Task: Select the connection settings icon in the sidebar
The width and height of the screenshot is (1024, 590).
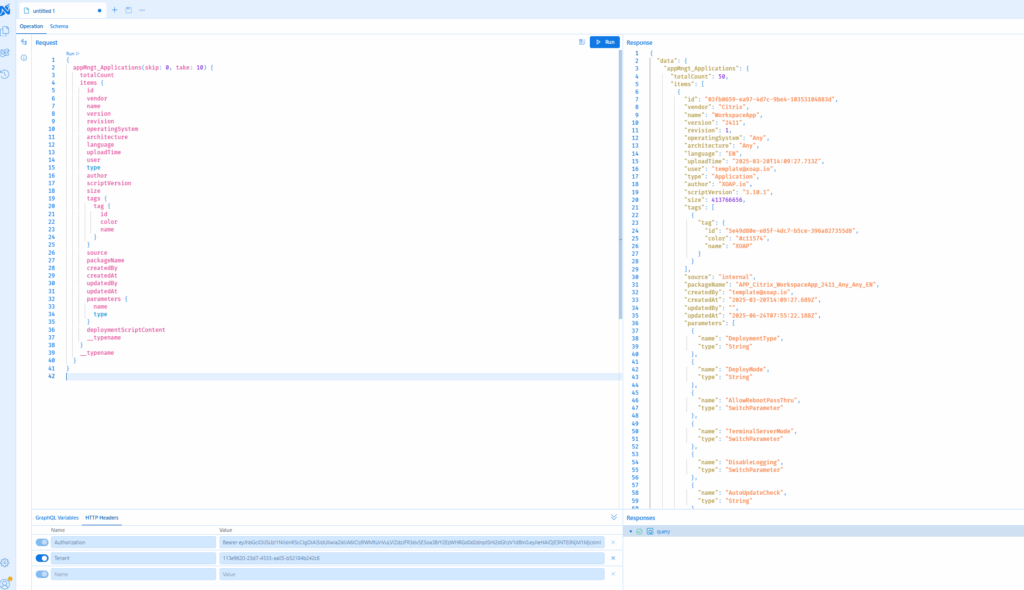Action: click(5, 51)
